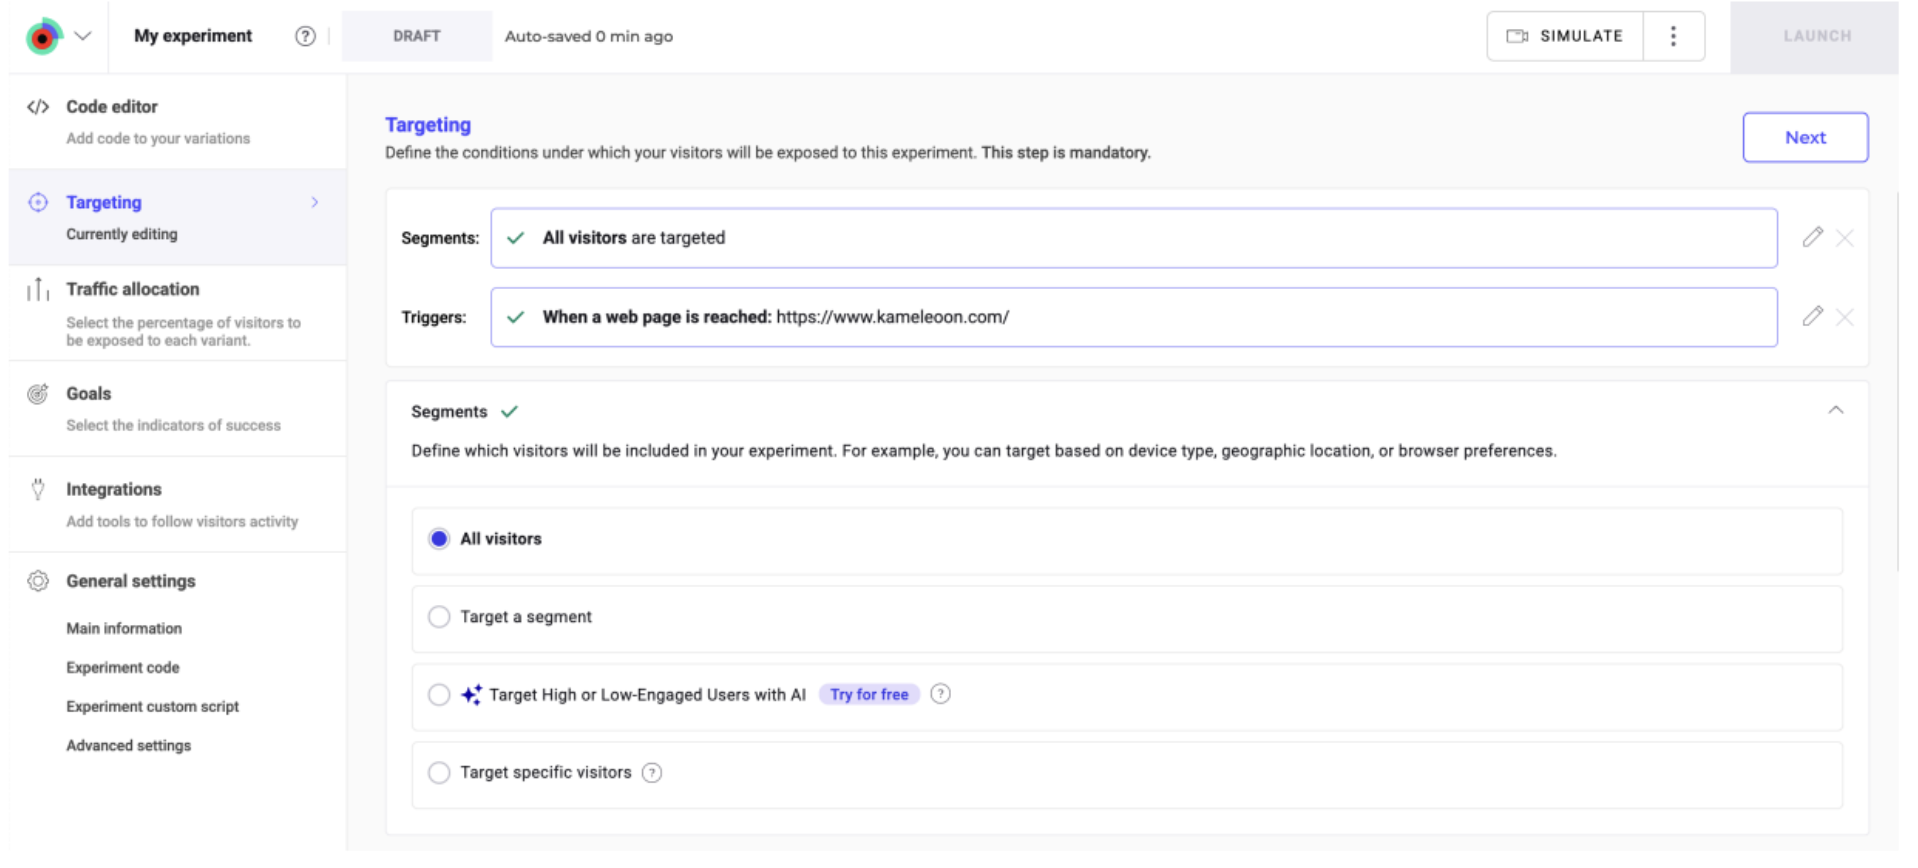The width and height of the screenshot is (1918, 868).
Task: Collapse the Segments panel chevron
Action: pyautogui.click(x=1836, y=410)
